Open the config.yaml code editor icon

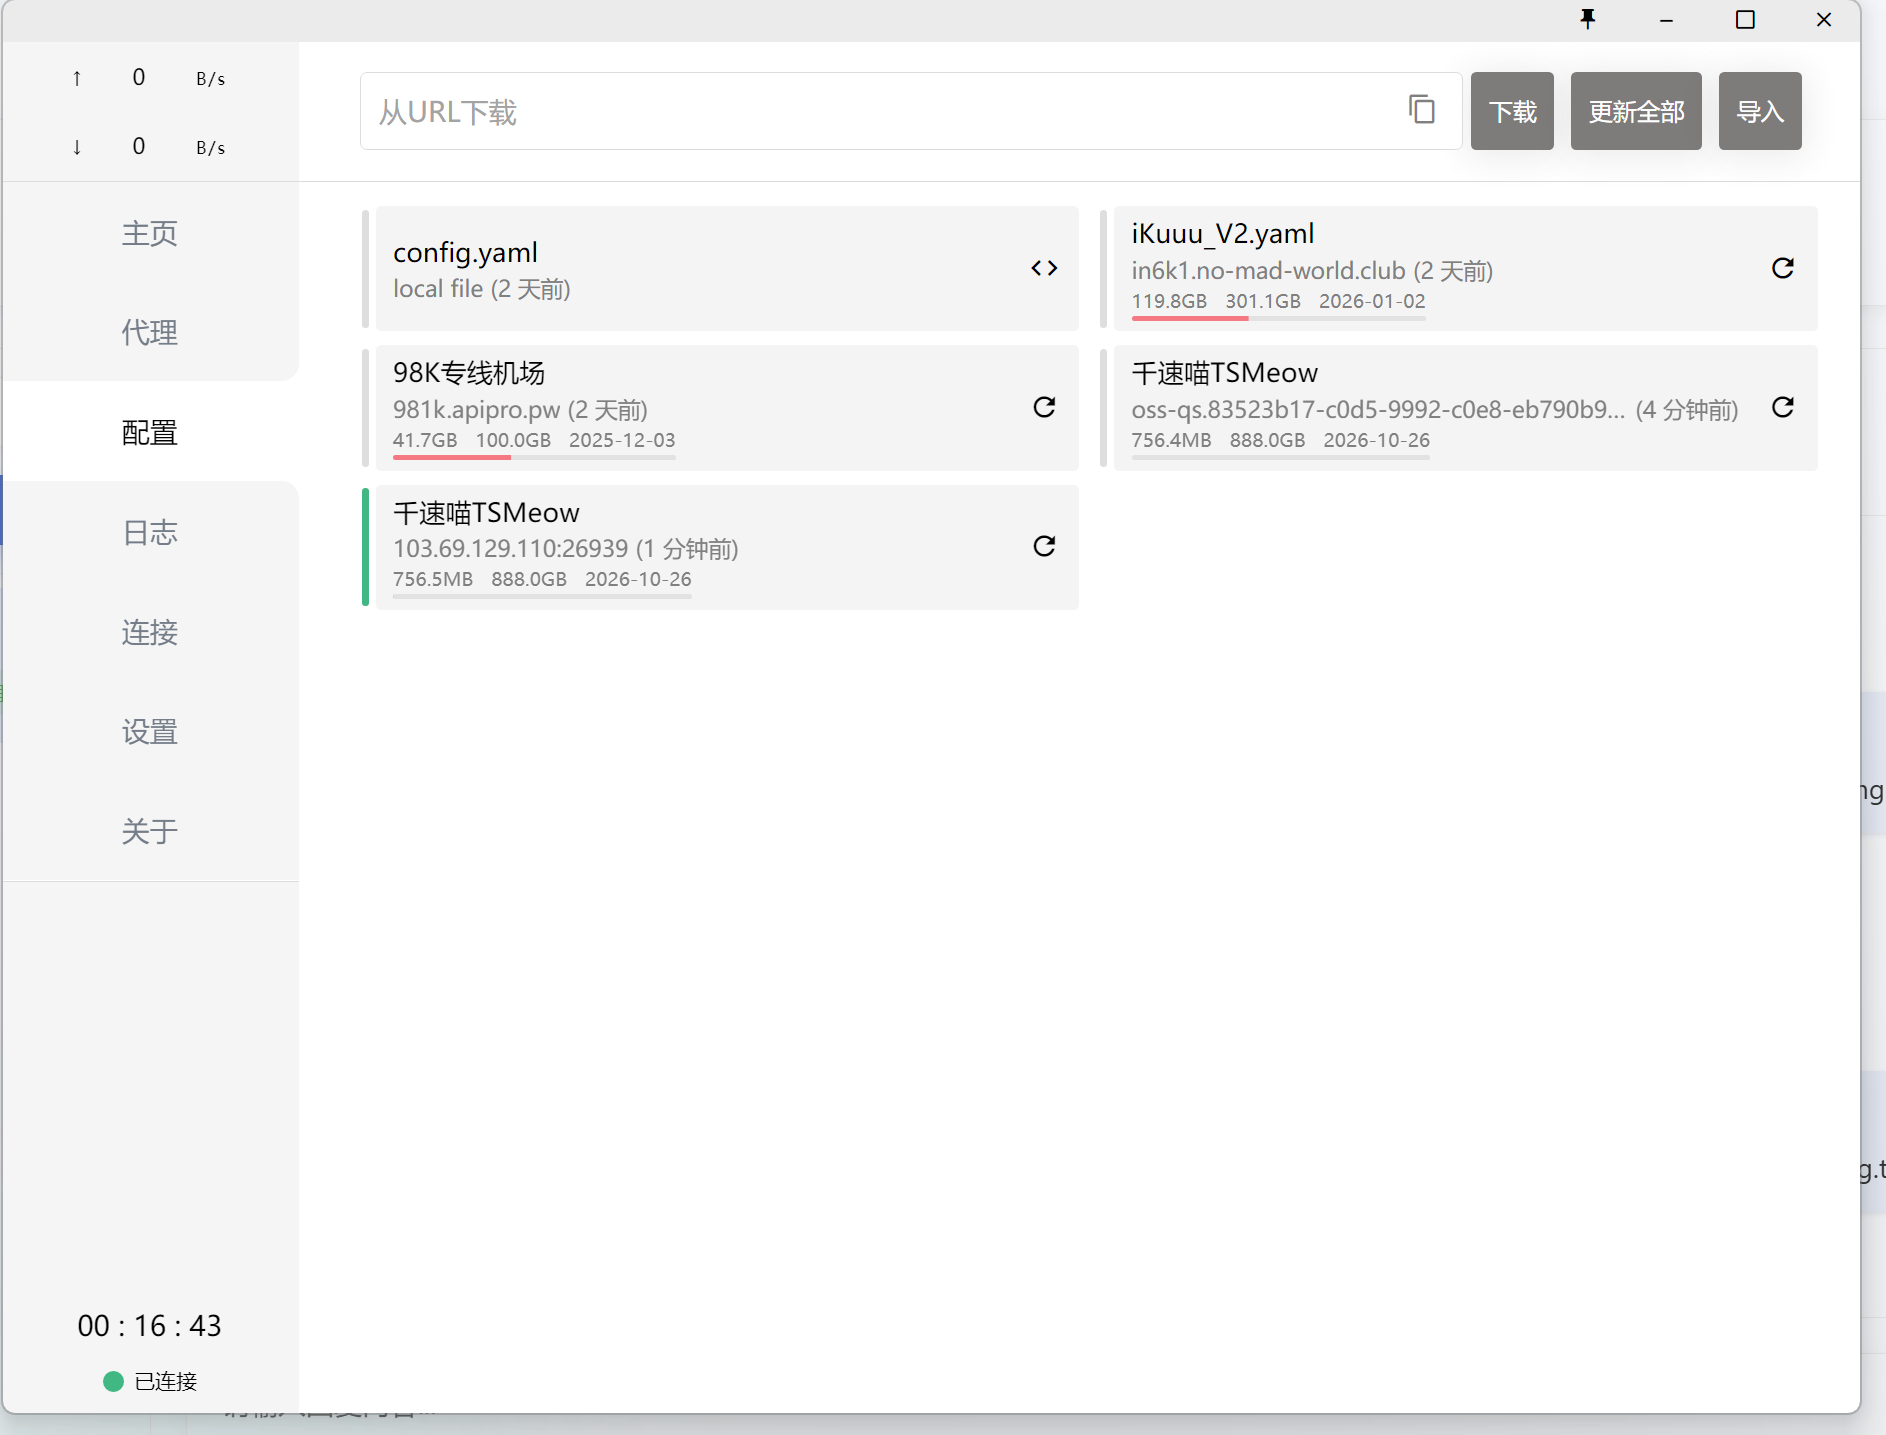(x=1044, y=268)
